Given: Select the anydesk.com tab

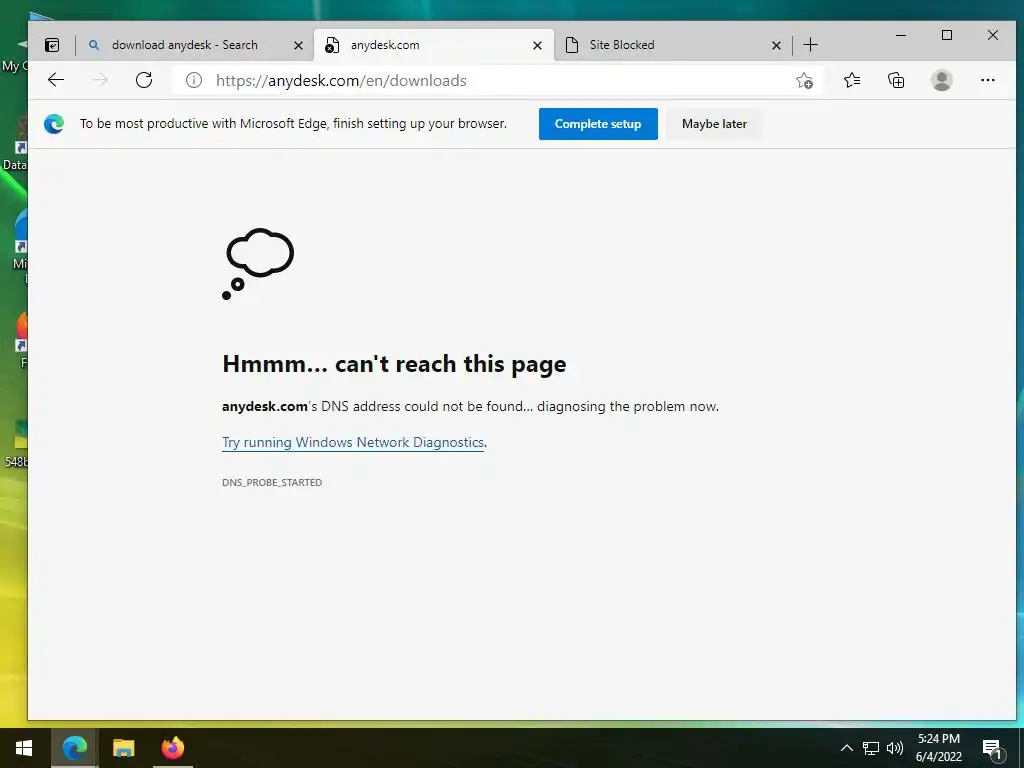Looking at the screenshot, I should (x=434, y=45).
